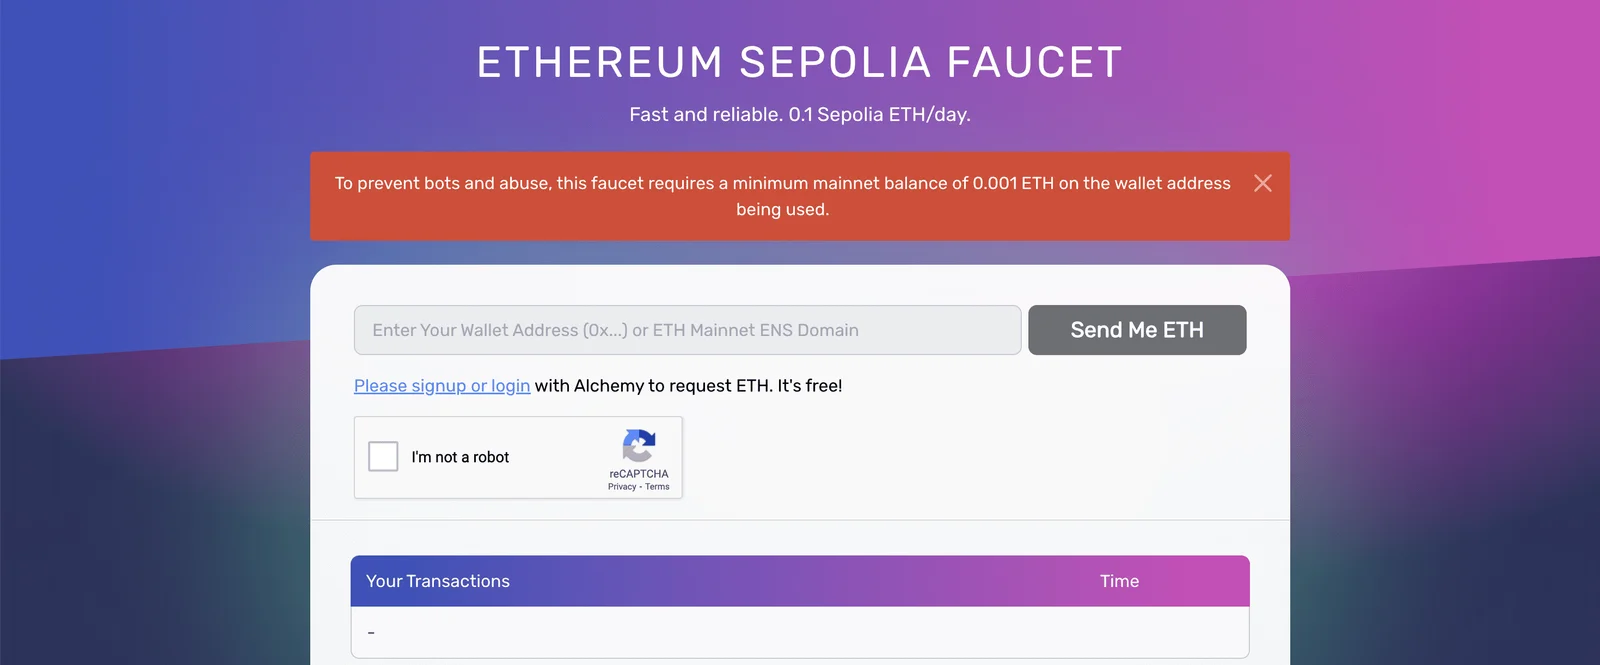Open the Please signup or login link
Screen dimensions: 1600x665
(442, 386)
